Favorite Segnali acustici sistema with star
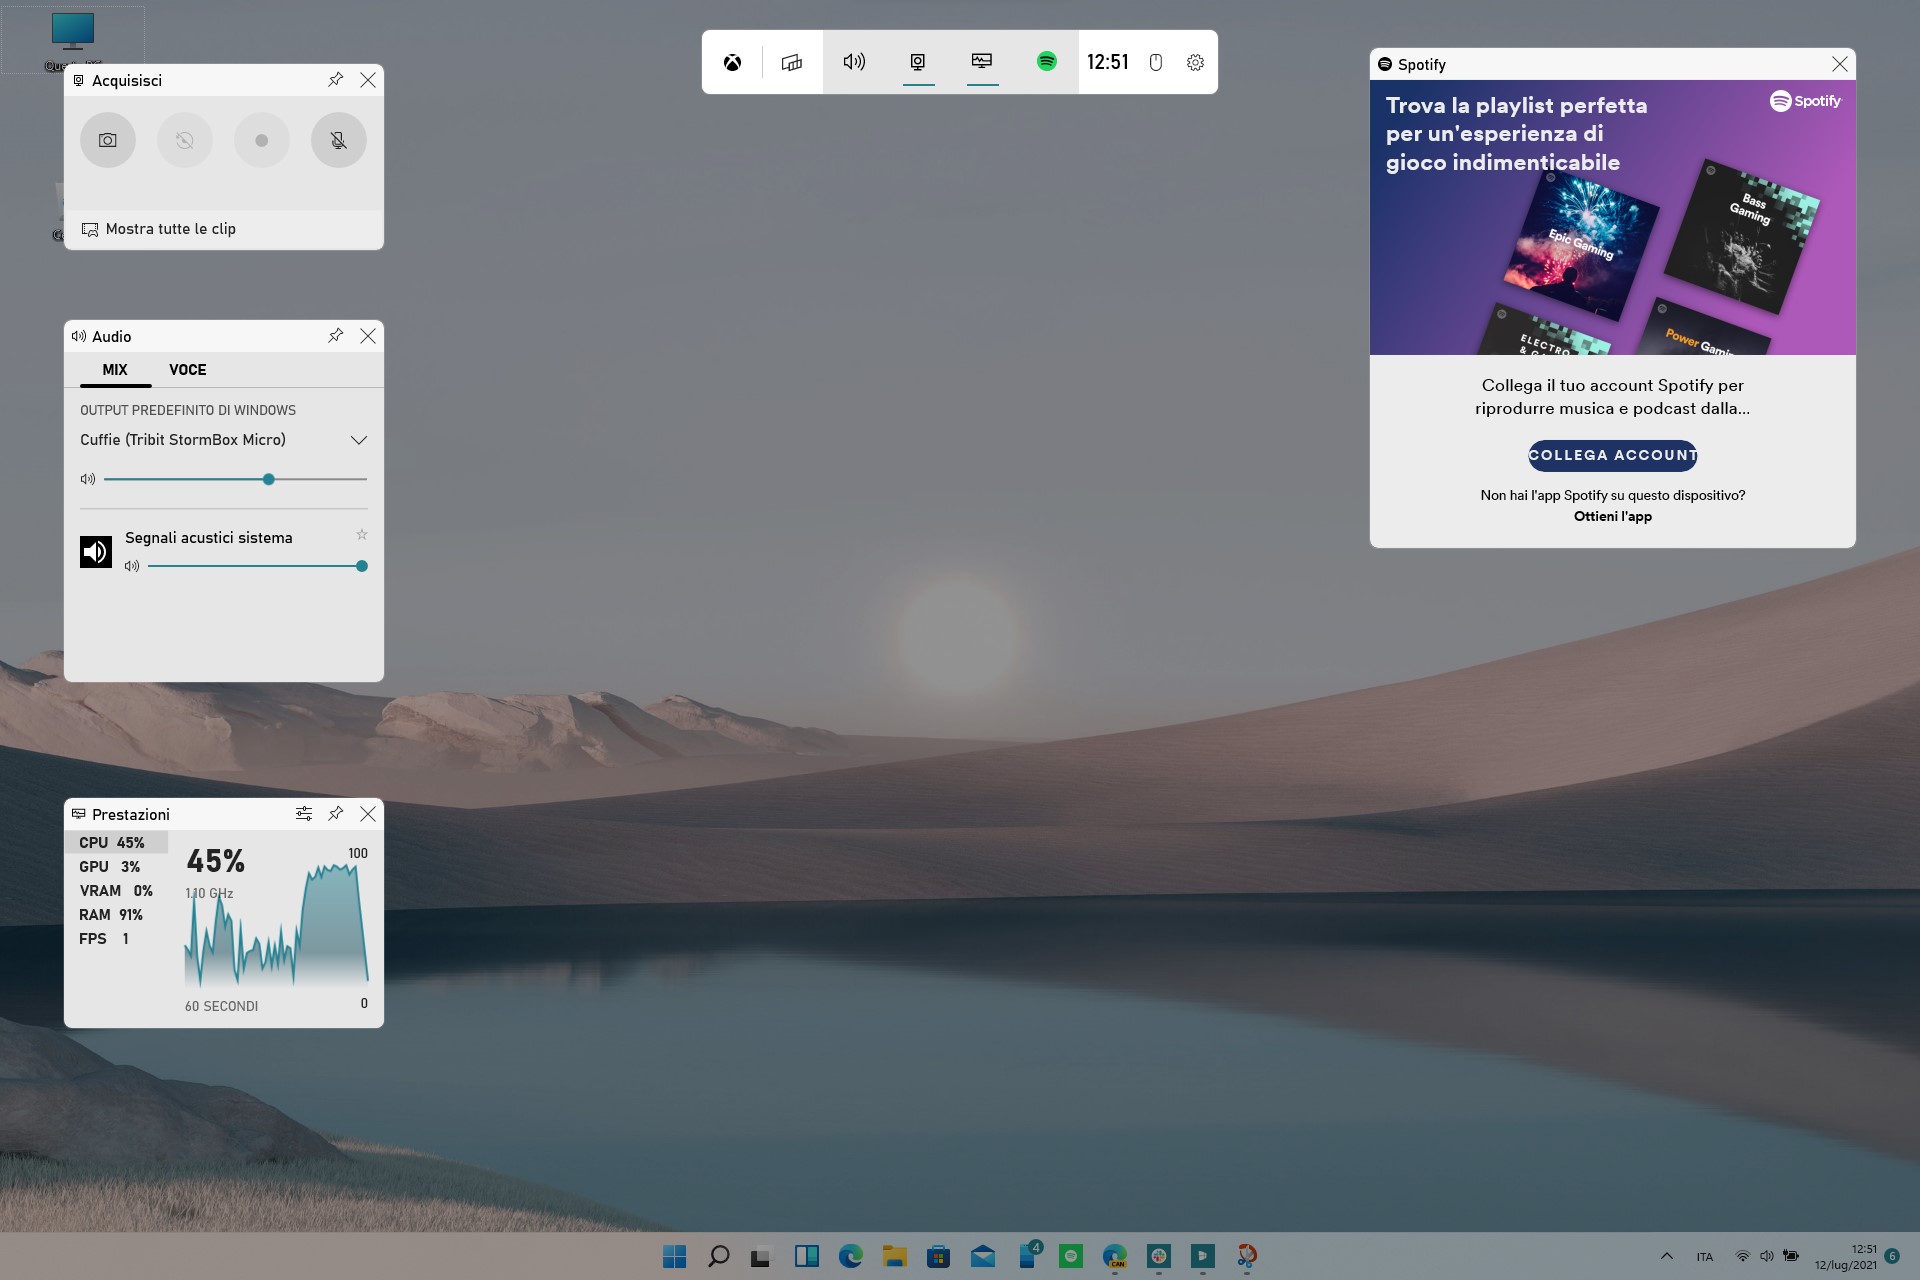1920x1280 pixels. point(362,535)
